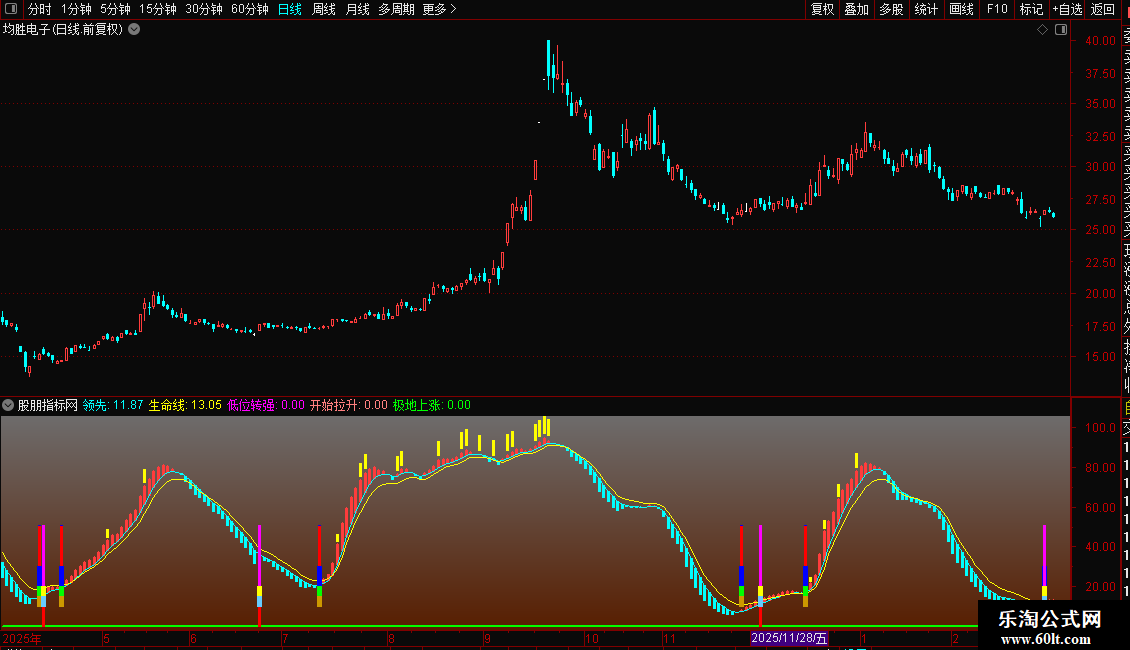Click the 100.0 indicator axis label

(x=1100, y=427)
